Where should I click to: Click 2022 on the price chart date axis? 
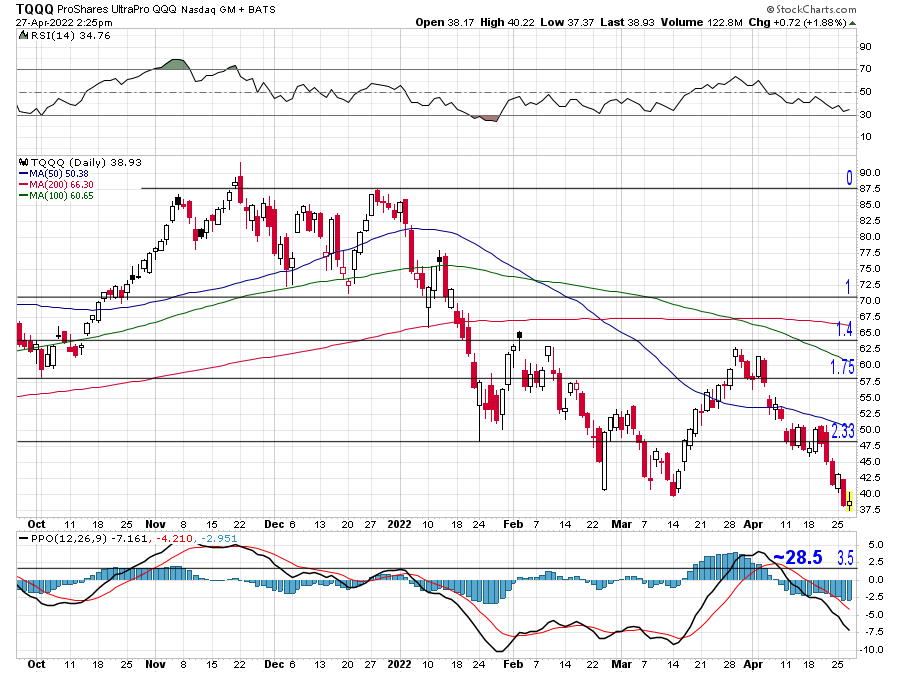pyautogui.click(x=399, y=524)
